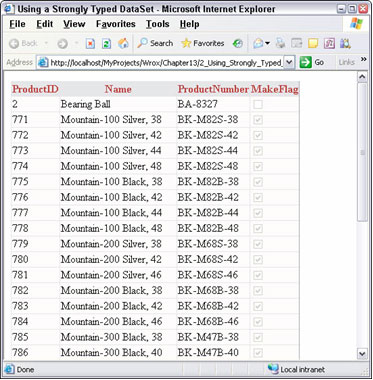The width and height of the screenshot is (373, 380).
Task: Click the Refresh page icon
Action: (x=106, y=43)
